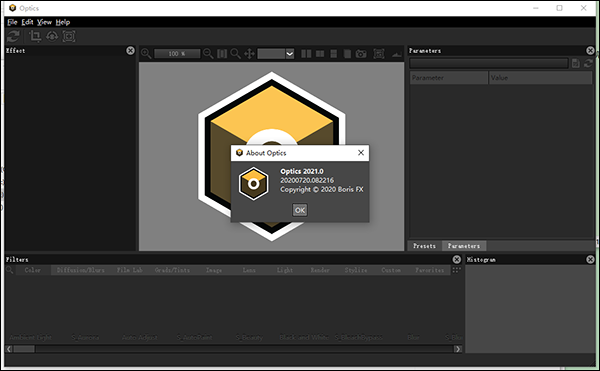Expand filter category grid options icon
Screen dimensions: 600x371
(457, 270)
